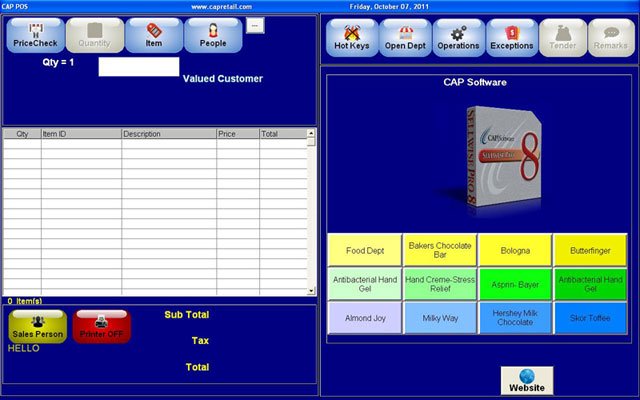Image resolution: width=640 pixels, height=400 pixels.
Task: Click the Item ID column header
Action: click(81, 134)
